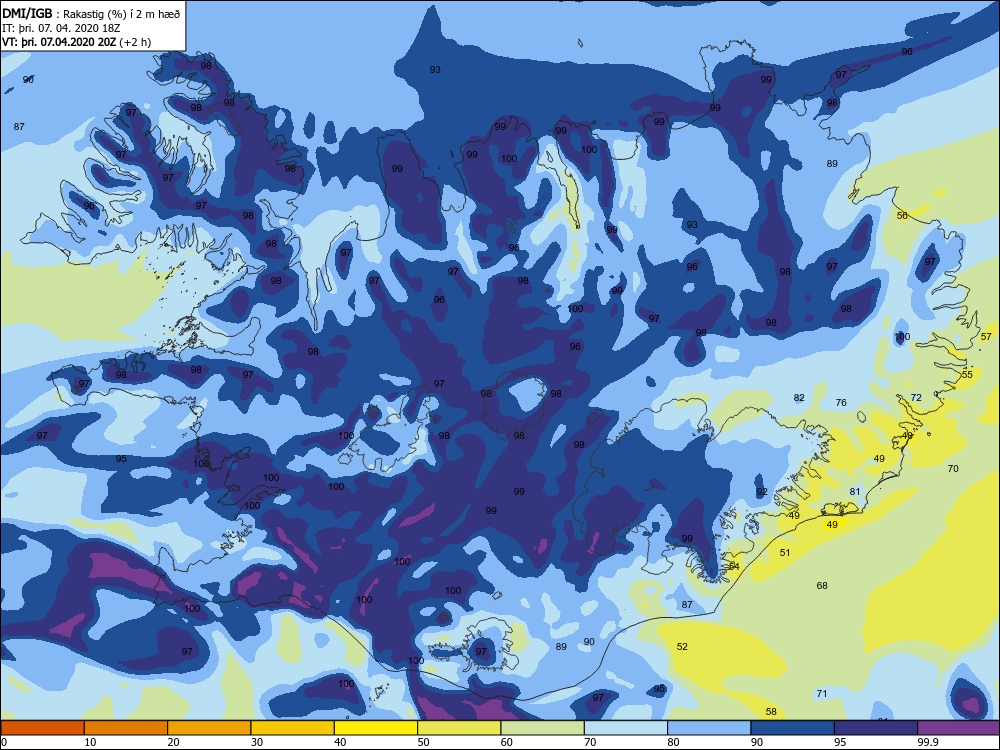Click the pale blue 70–80 legend swatch
This screenshot has height=750, width=1000.
click(x=626, y=728)
